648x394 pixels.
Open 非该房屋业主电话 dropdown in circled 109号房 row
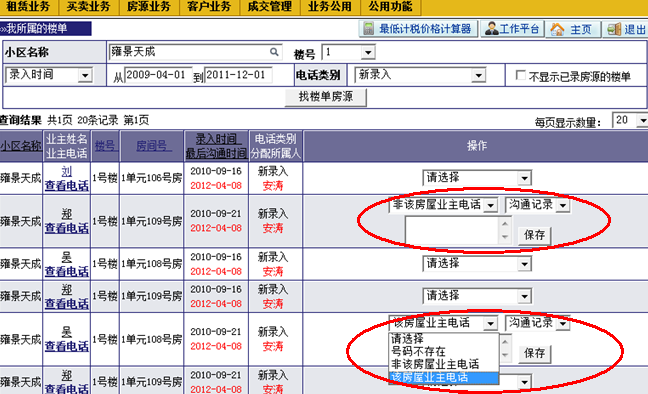[443, 205]
